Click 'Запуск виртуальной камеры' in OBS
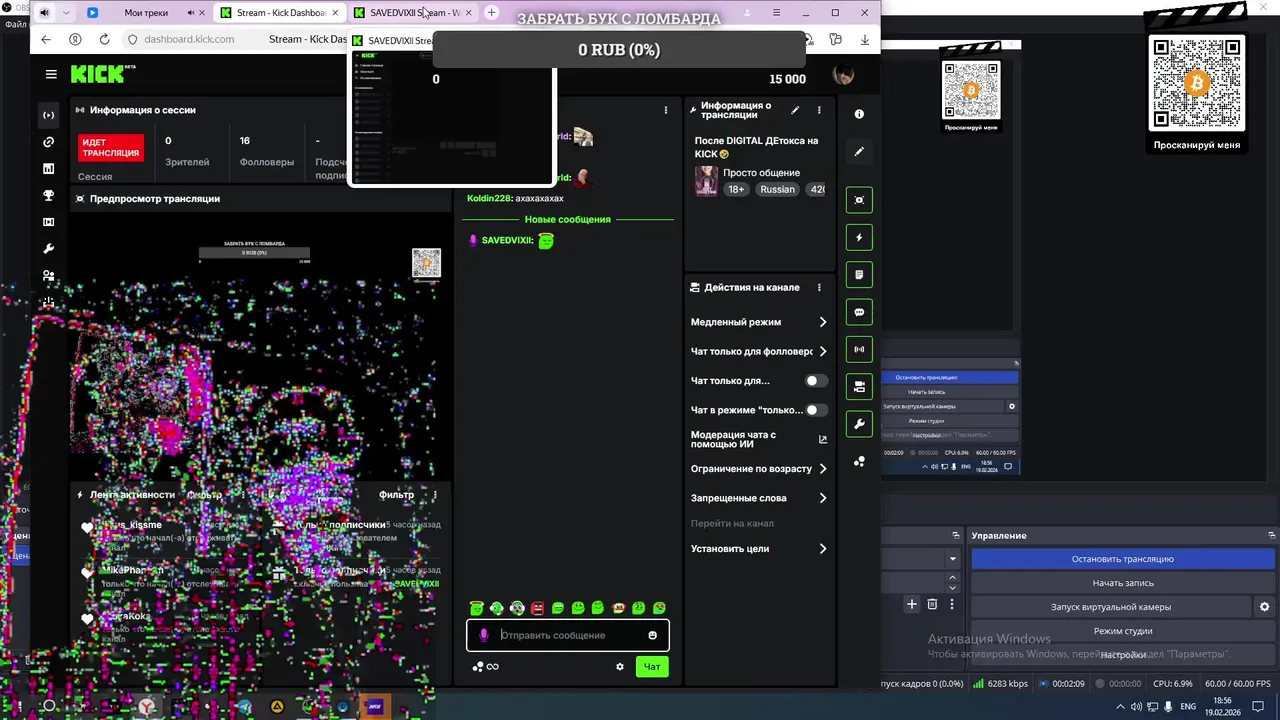 pyautogui.click(x=1111, y=607)
